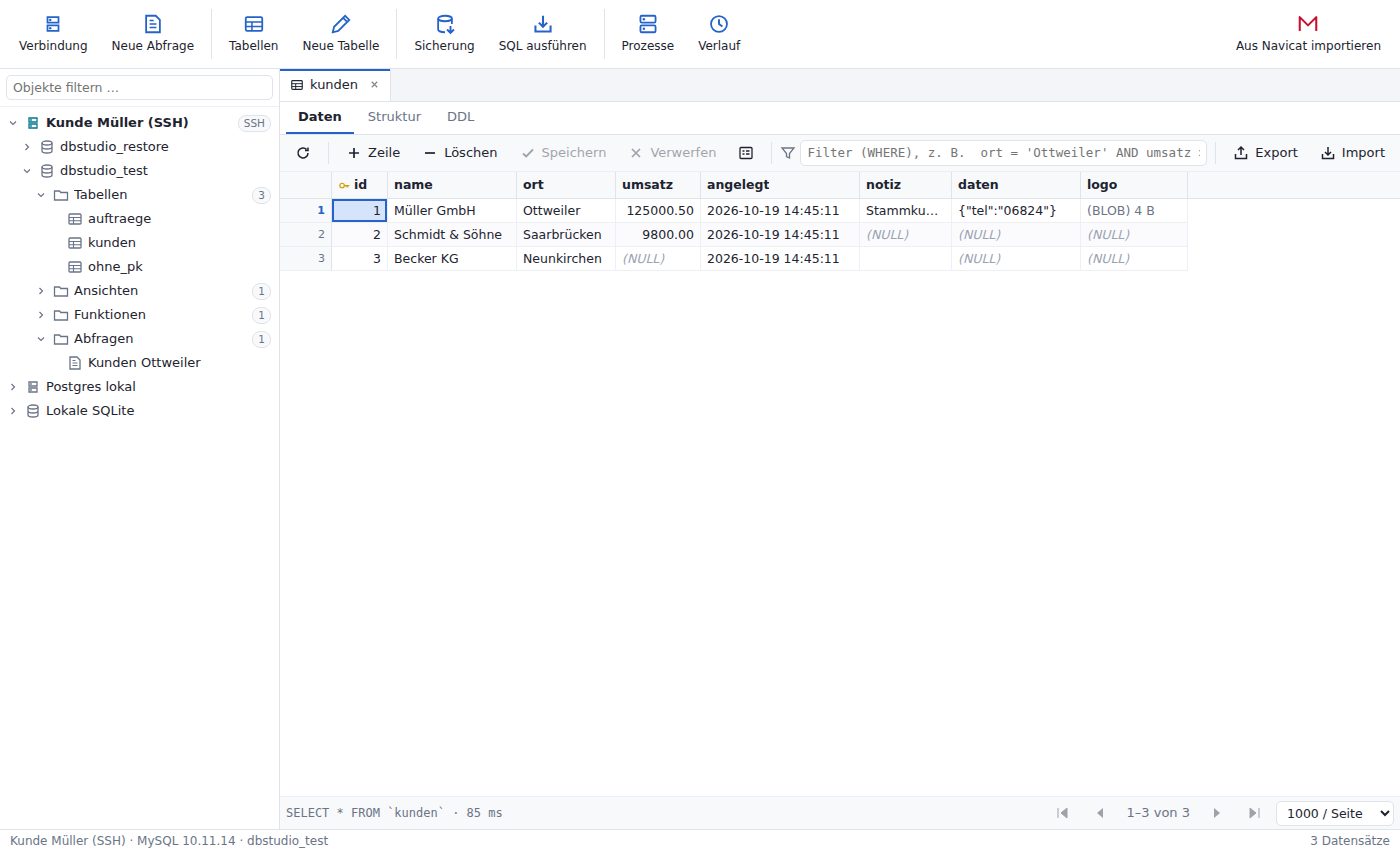Image resolution: width=1400 pixels, height=853 pixels.
Task: Close the kunden tab
Action: 374,85
